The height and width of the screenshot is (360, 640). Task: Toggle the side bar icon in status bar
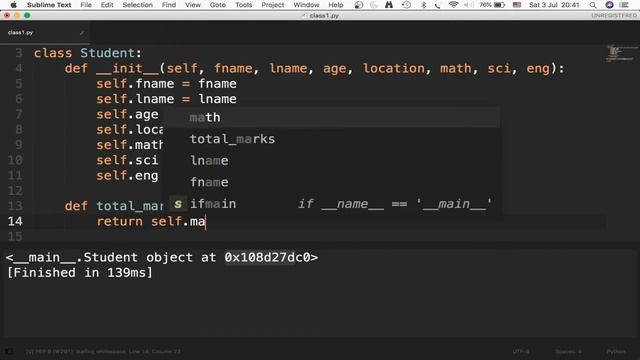tap(9, 351)
